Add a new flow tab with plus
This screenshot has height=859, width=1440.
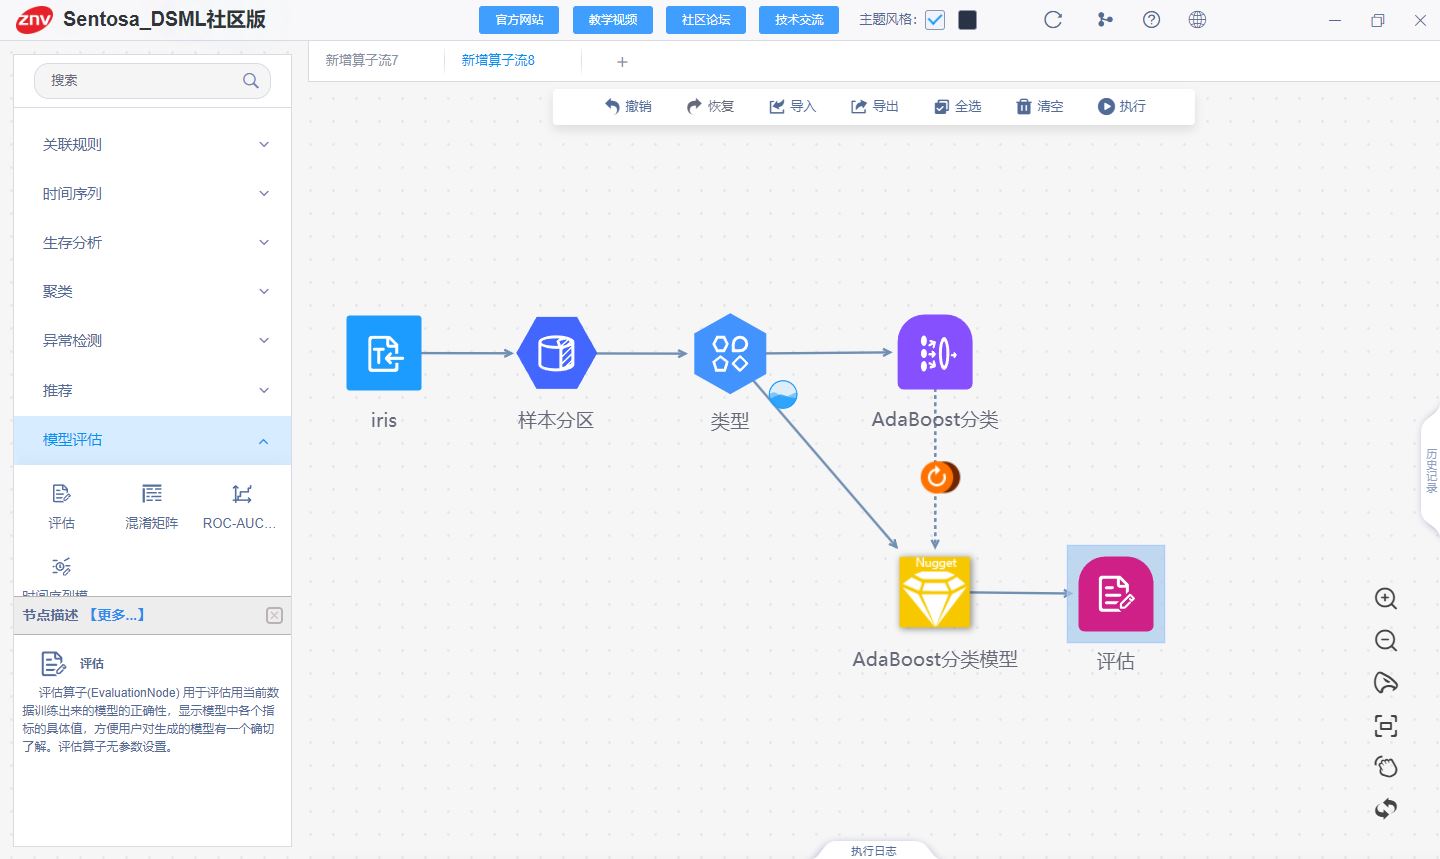point(622,62)
